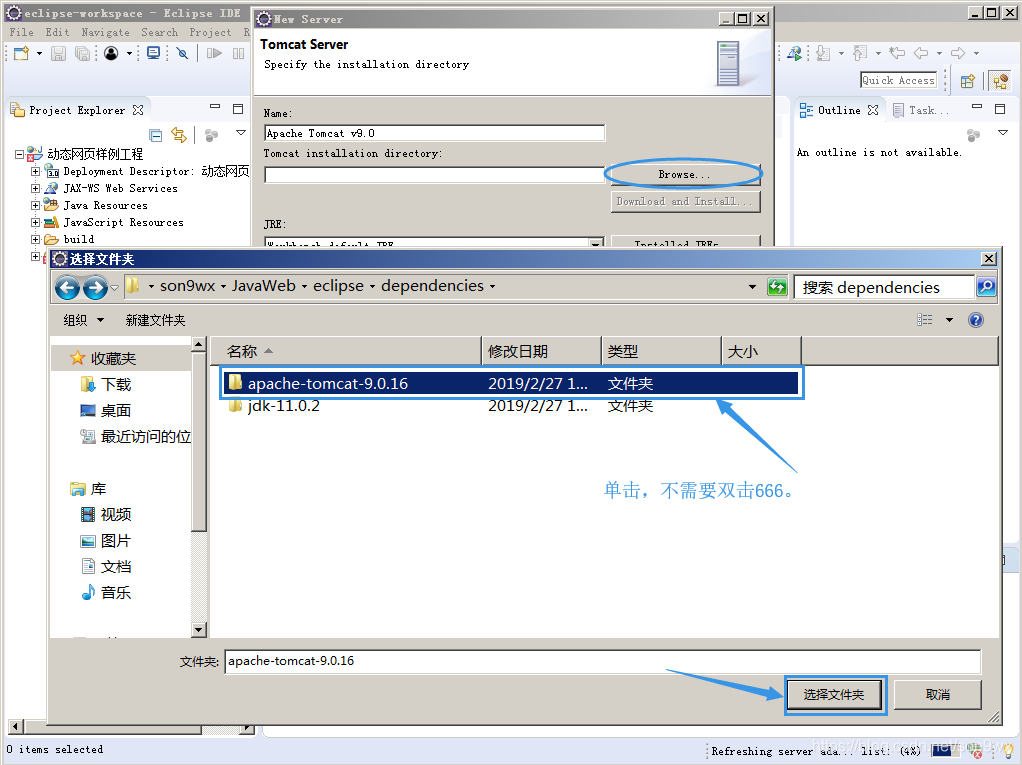Open the Navigate menu
The width and height of the screenshot is (1022, 765).
point(106,32)
